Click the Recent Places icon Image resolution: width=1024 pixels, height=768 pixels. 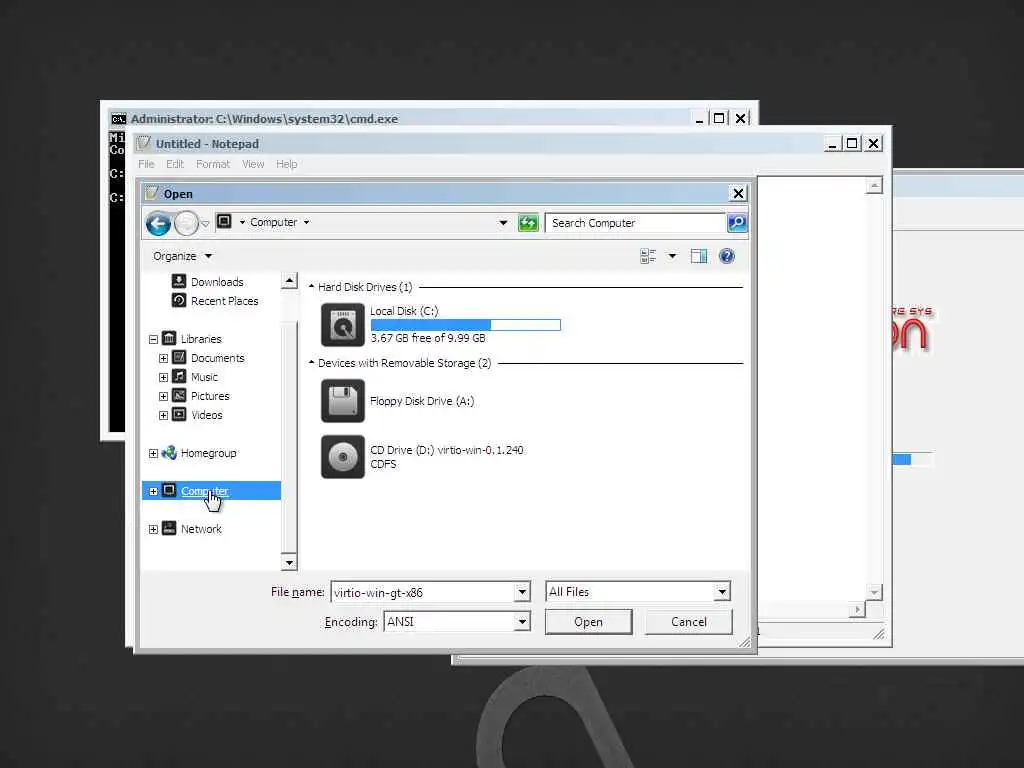(179, 300)
